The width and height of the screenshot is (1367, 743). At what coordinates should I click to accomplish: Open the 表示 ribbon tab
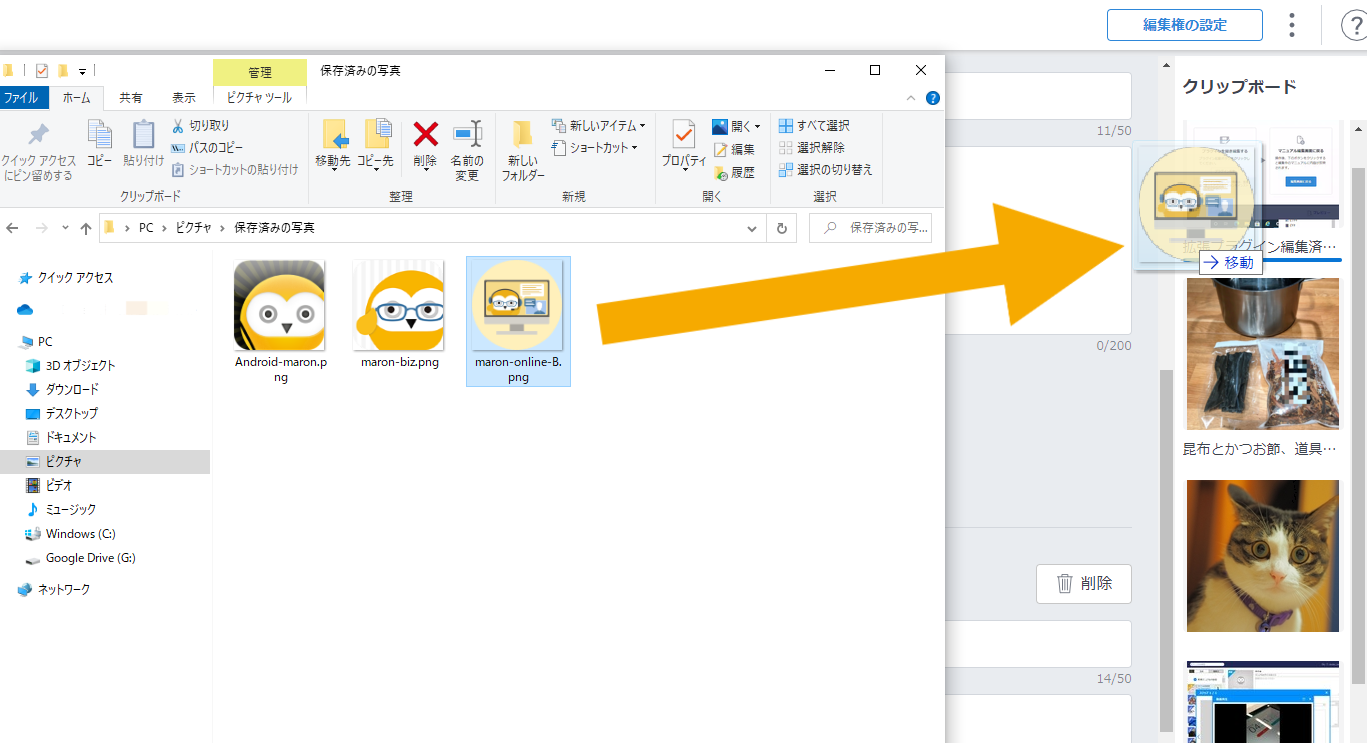[184, 98]
